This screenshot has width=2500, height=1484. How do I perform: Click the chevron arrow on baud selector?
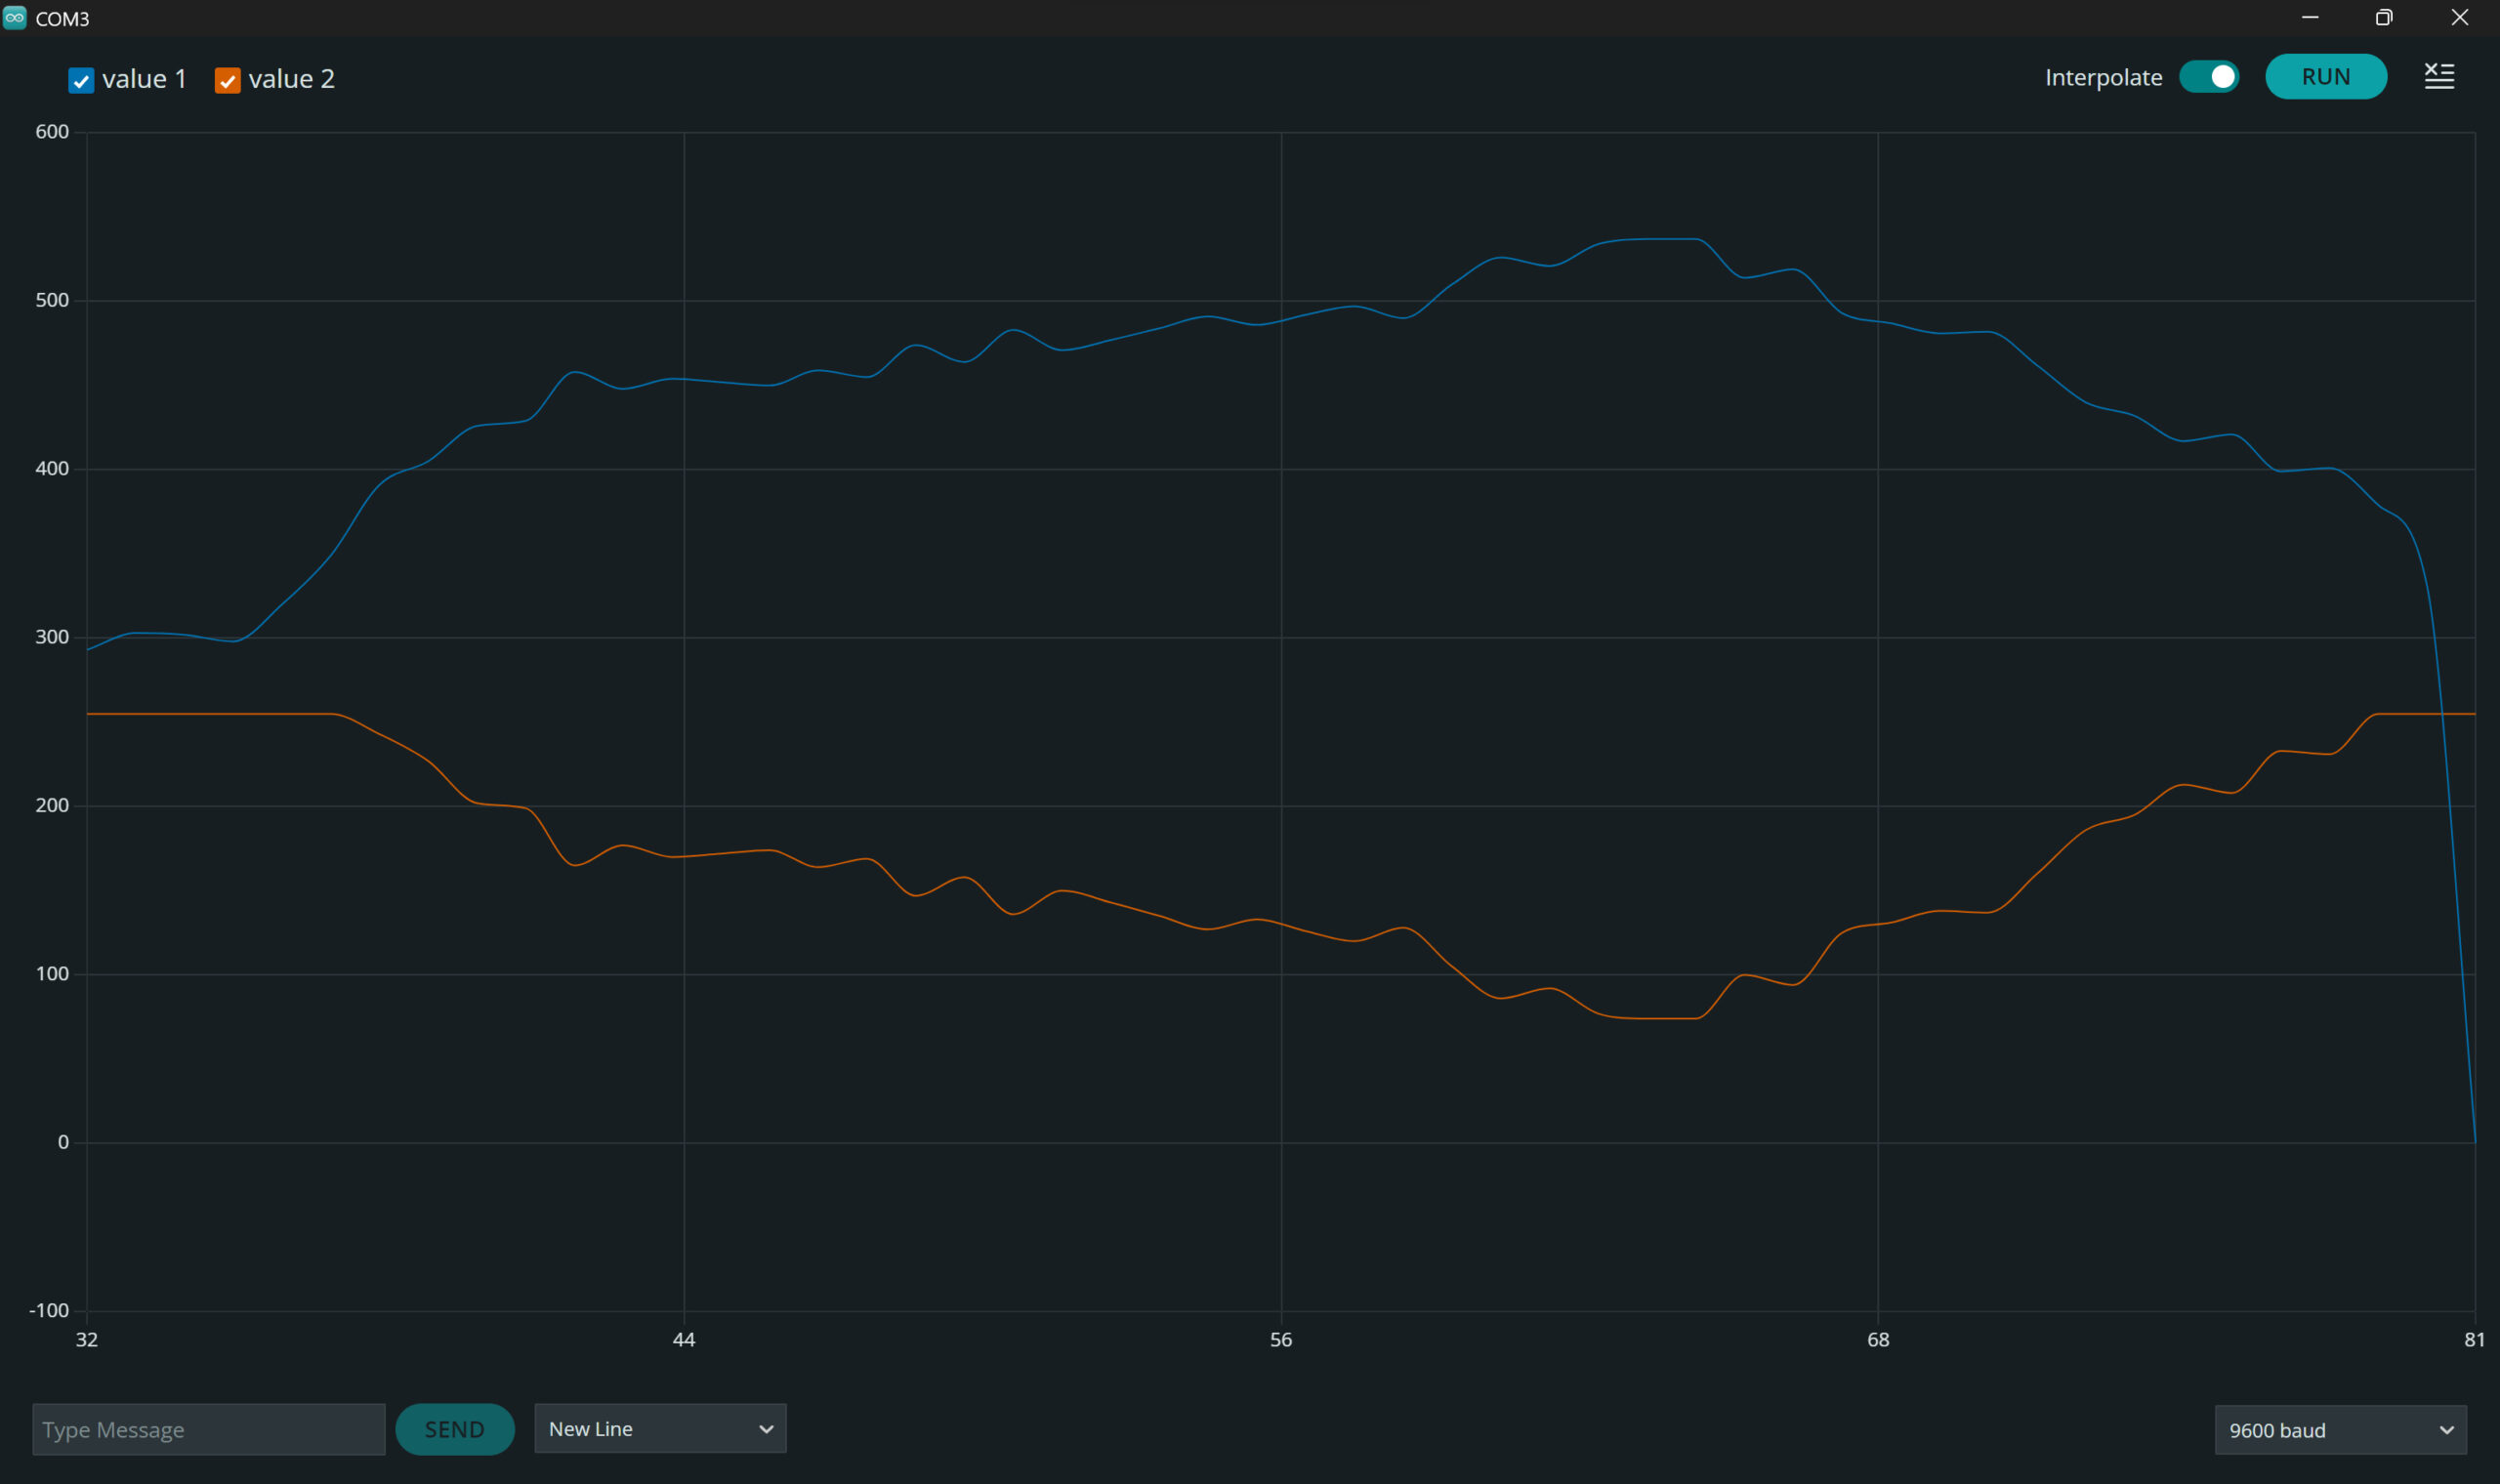tap(2446, 1431)
